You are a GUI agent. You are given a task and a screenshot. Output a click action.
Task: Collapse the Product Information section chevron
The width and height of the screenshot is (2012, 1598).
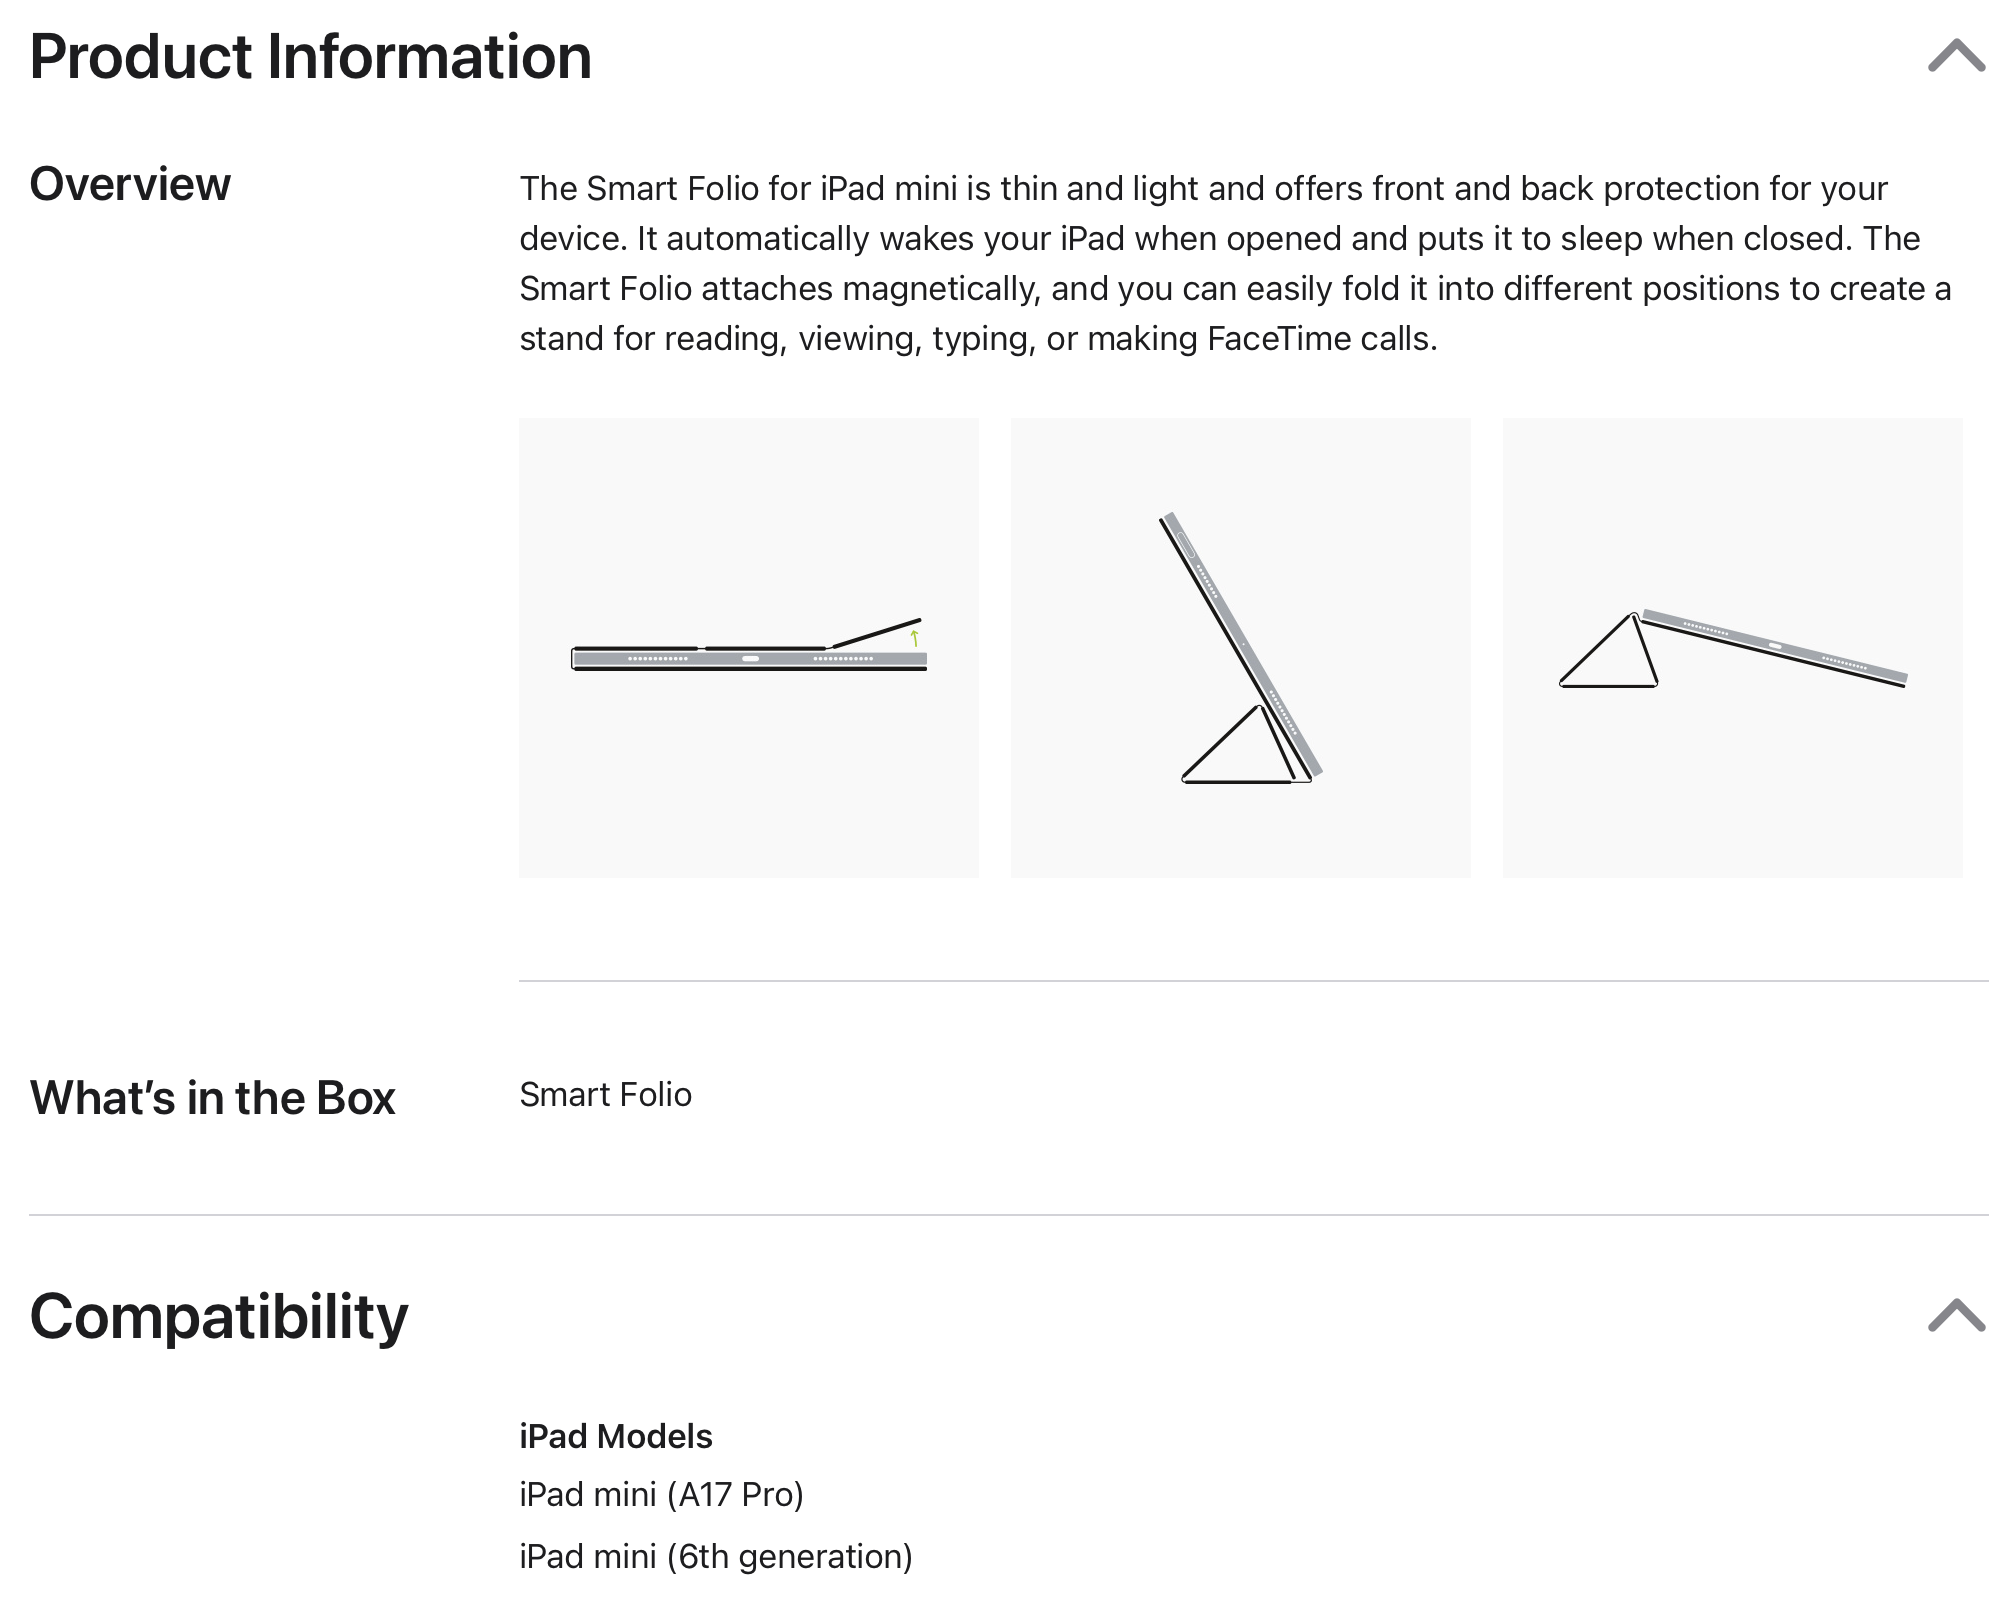(x=1956, y=56)
